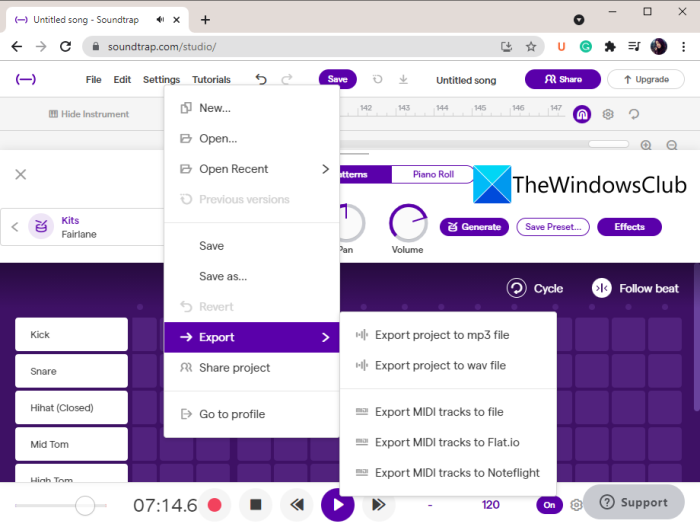Click the Upgrade button

[646, 79]
